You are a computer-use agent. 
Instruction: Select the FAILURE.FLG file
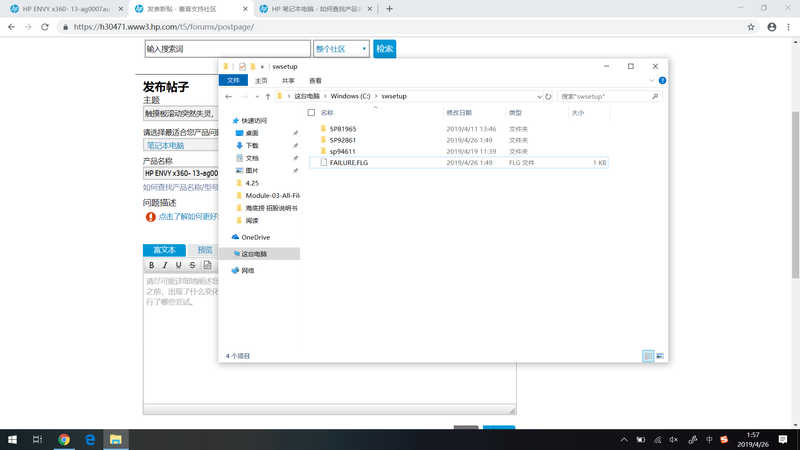coord(348,162)
